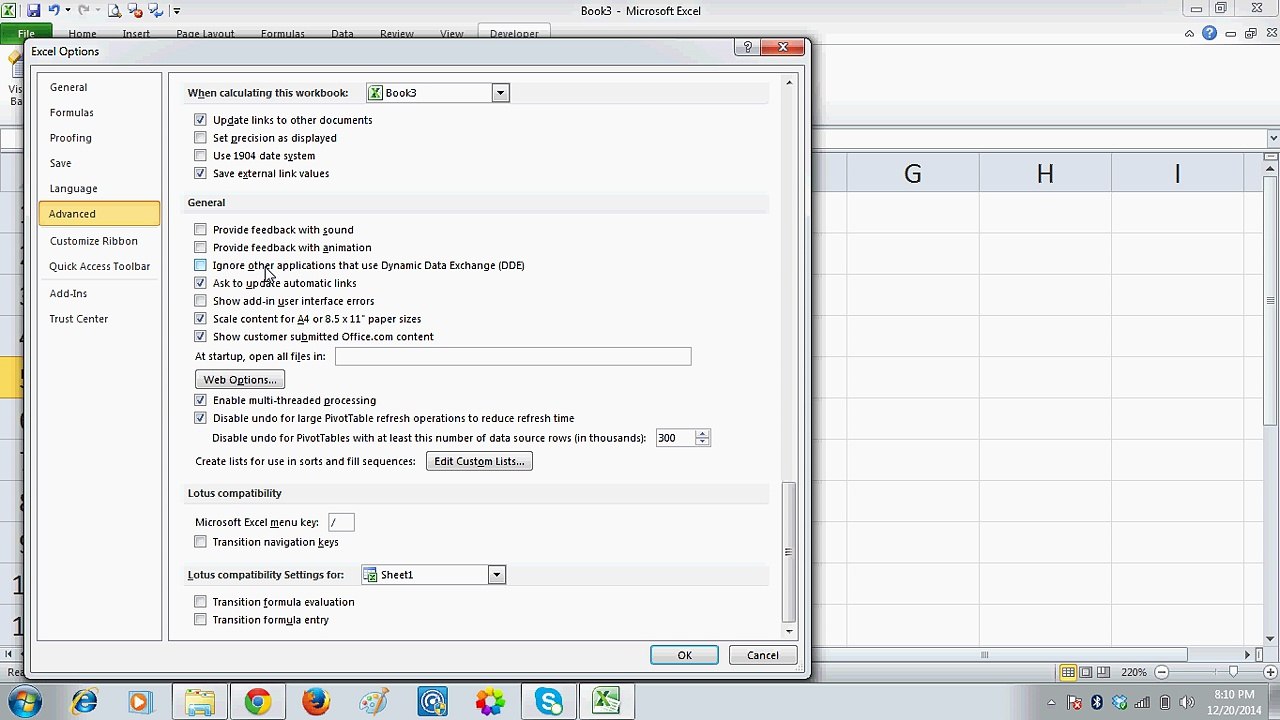
Task: Click the Edit Custom Lists button
Action: [479, 461]
